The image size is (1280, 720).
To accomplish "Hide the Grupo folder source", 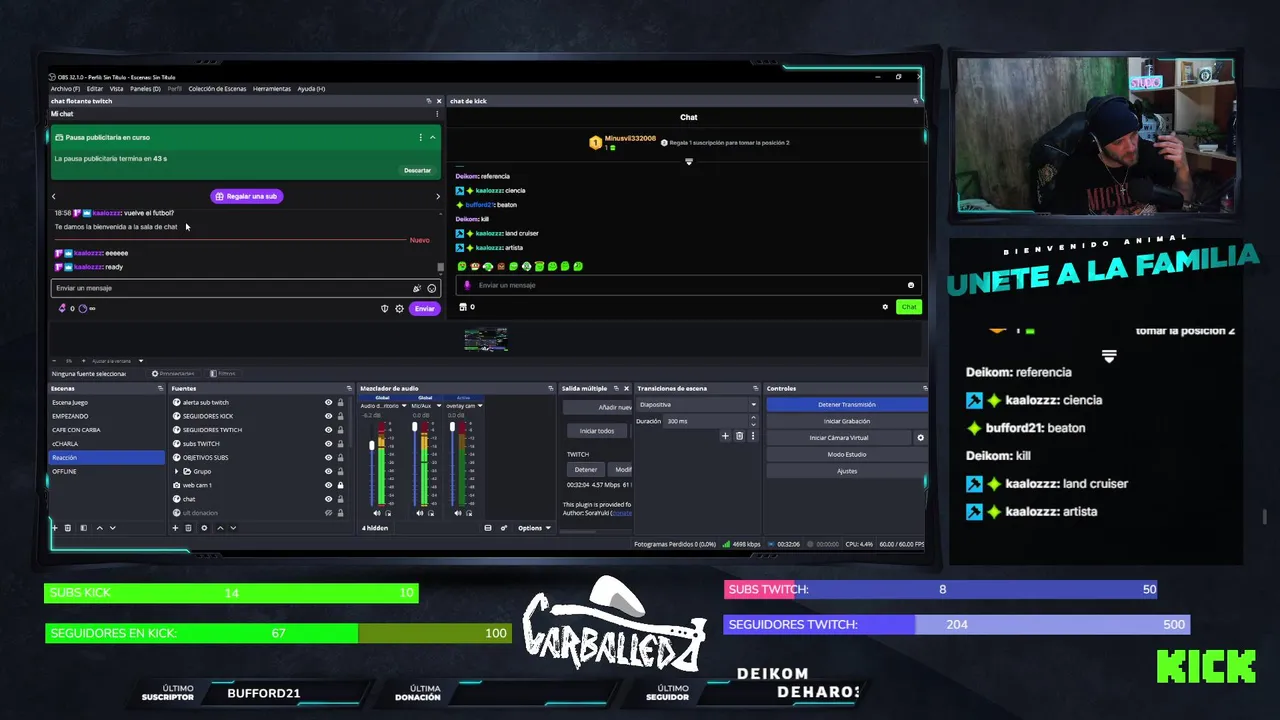I will (x=328, y=471).
